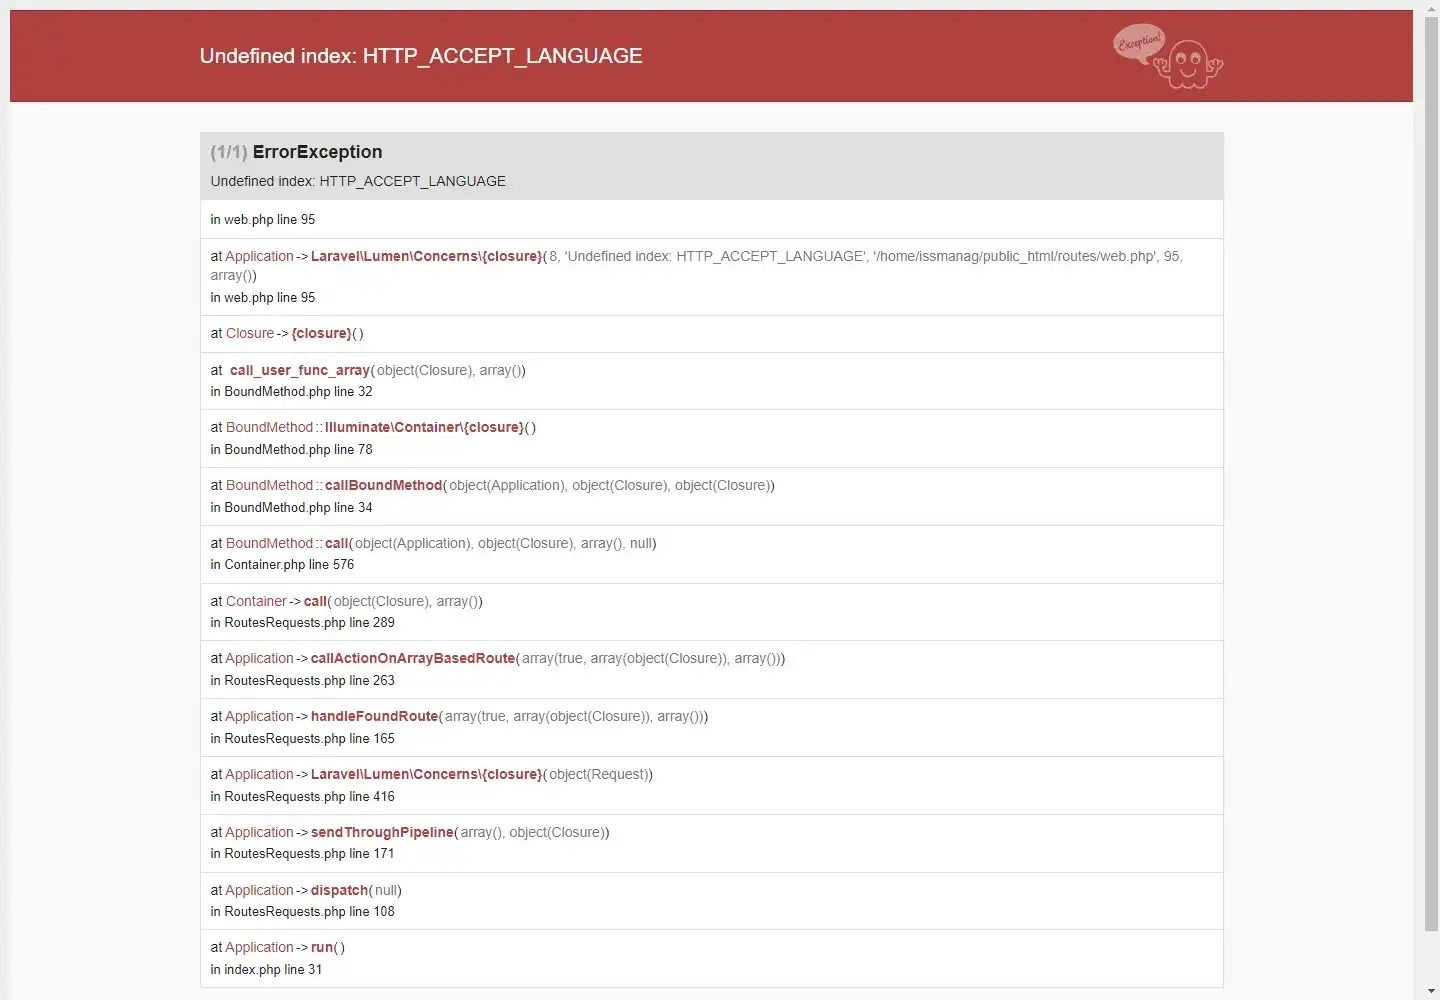Click sendThroughPipeline method name
Screen dimensions: 1440x1000
382,832
